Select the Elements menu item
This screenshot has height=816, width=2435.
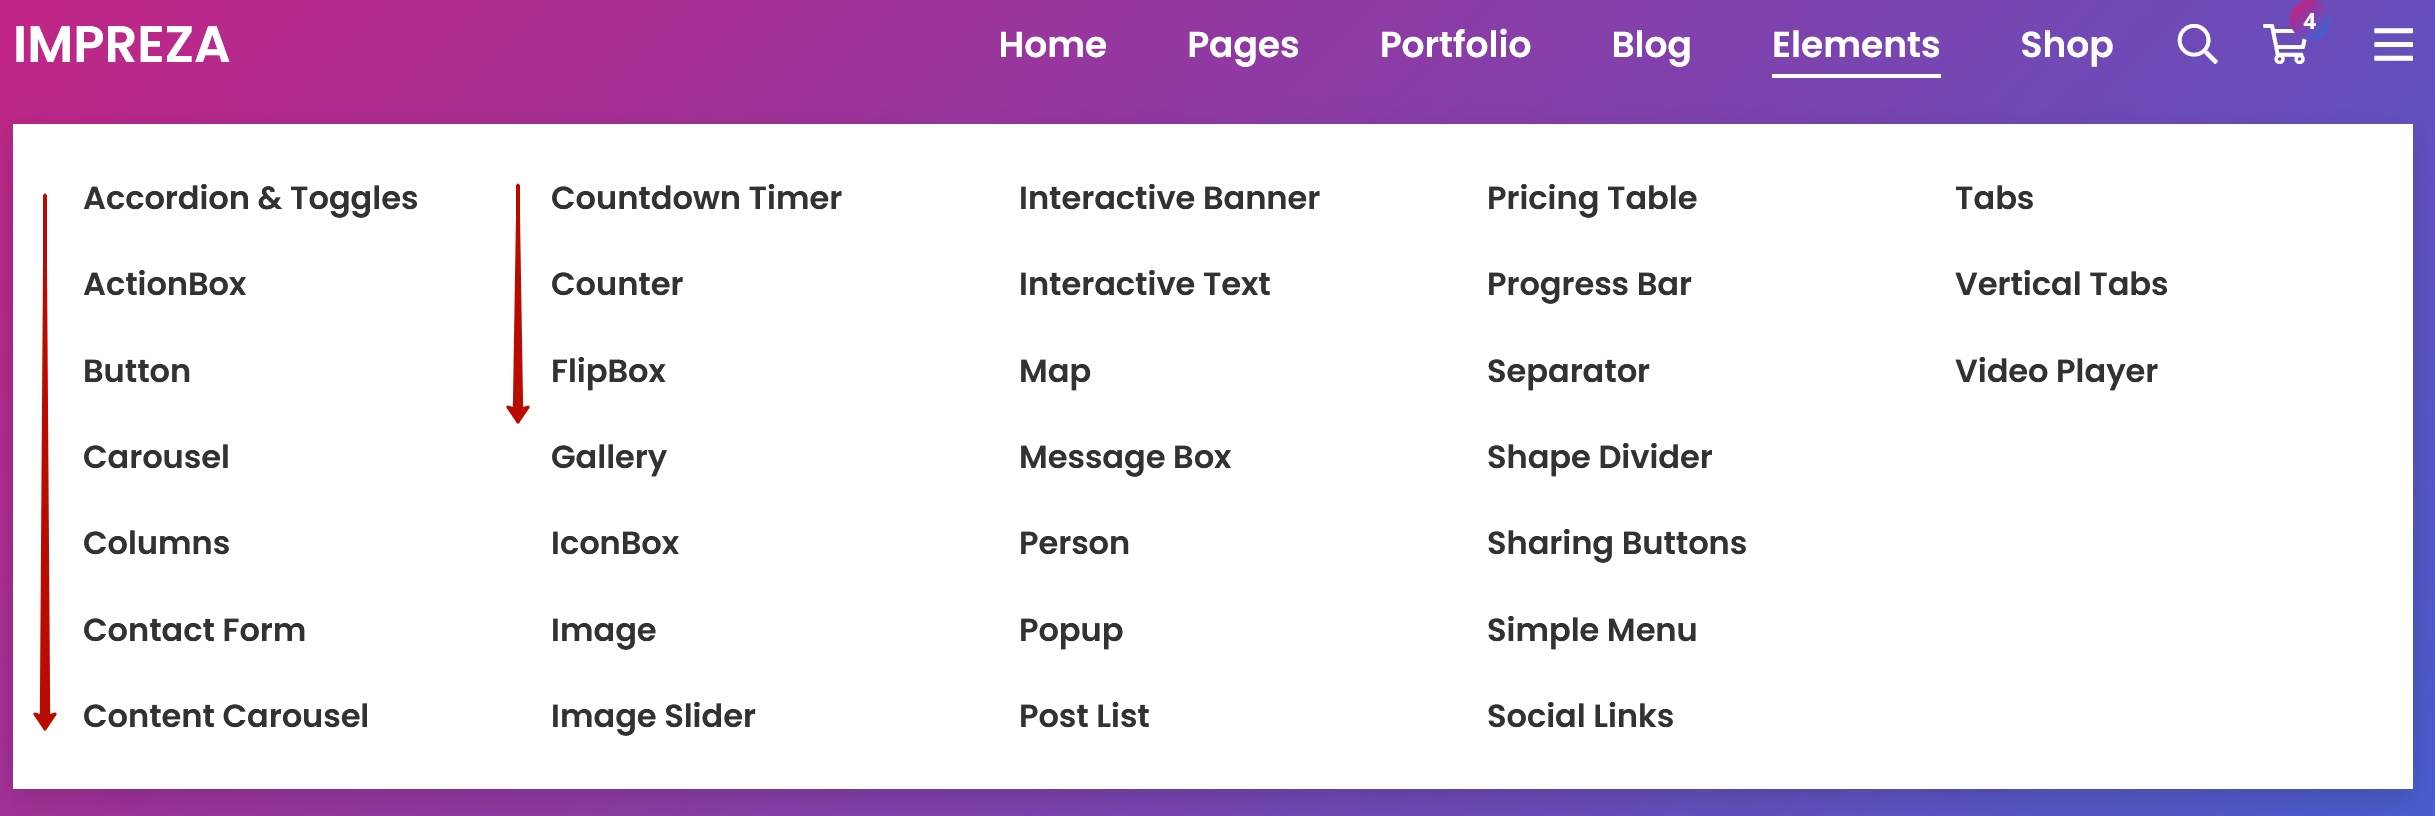1856,45
